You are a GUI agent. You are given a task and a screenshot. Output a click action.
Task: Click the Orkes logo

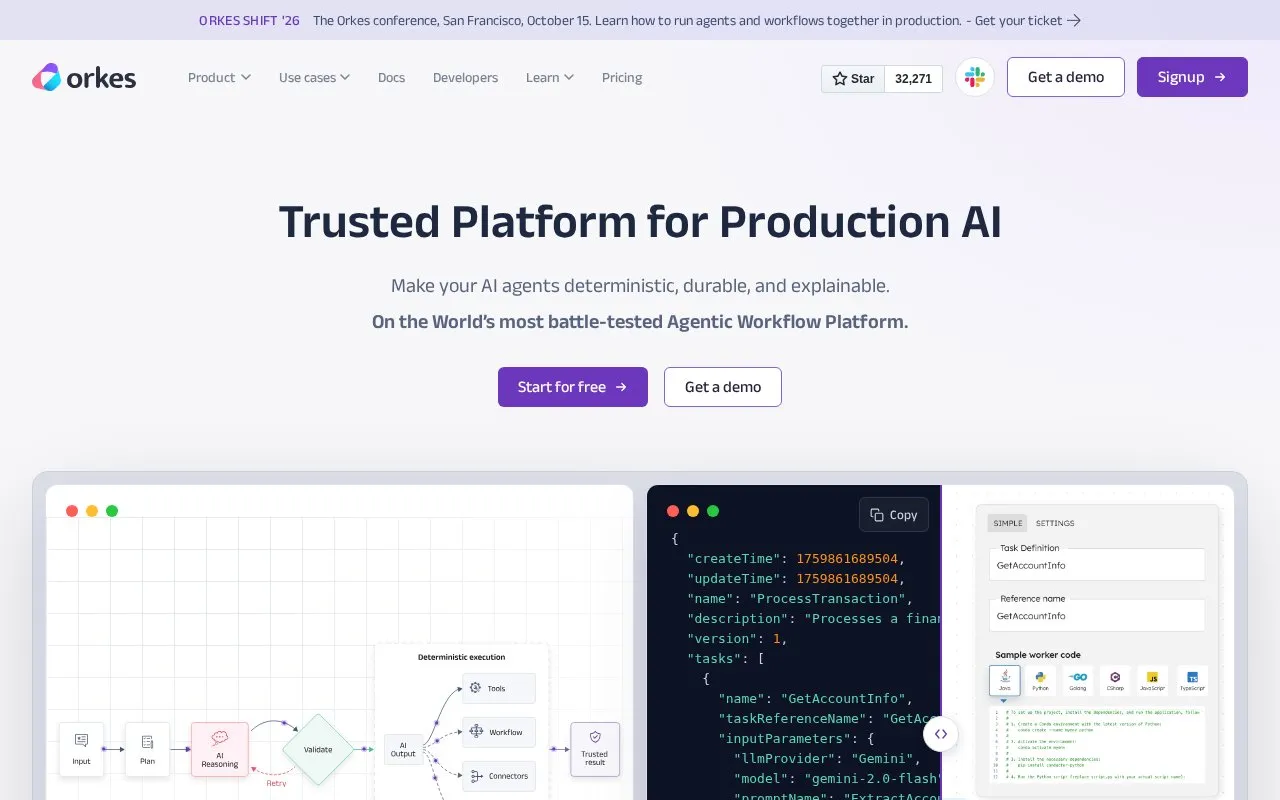(x=84, y=77)
